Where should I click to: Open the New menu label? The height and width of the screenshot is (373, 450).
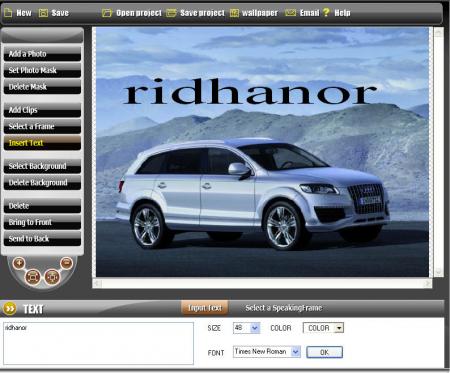click(x=24, y=13)
